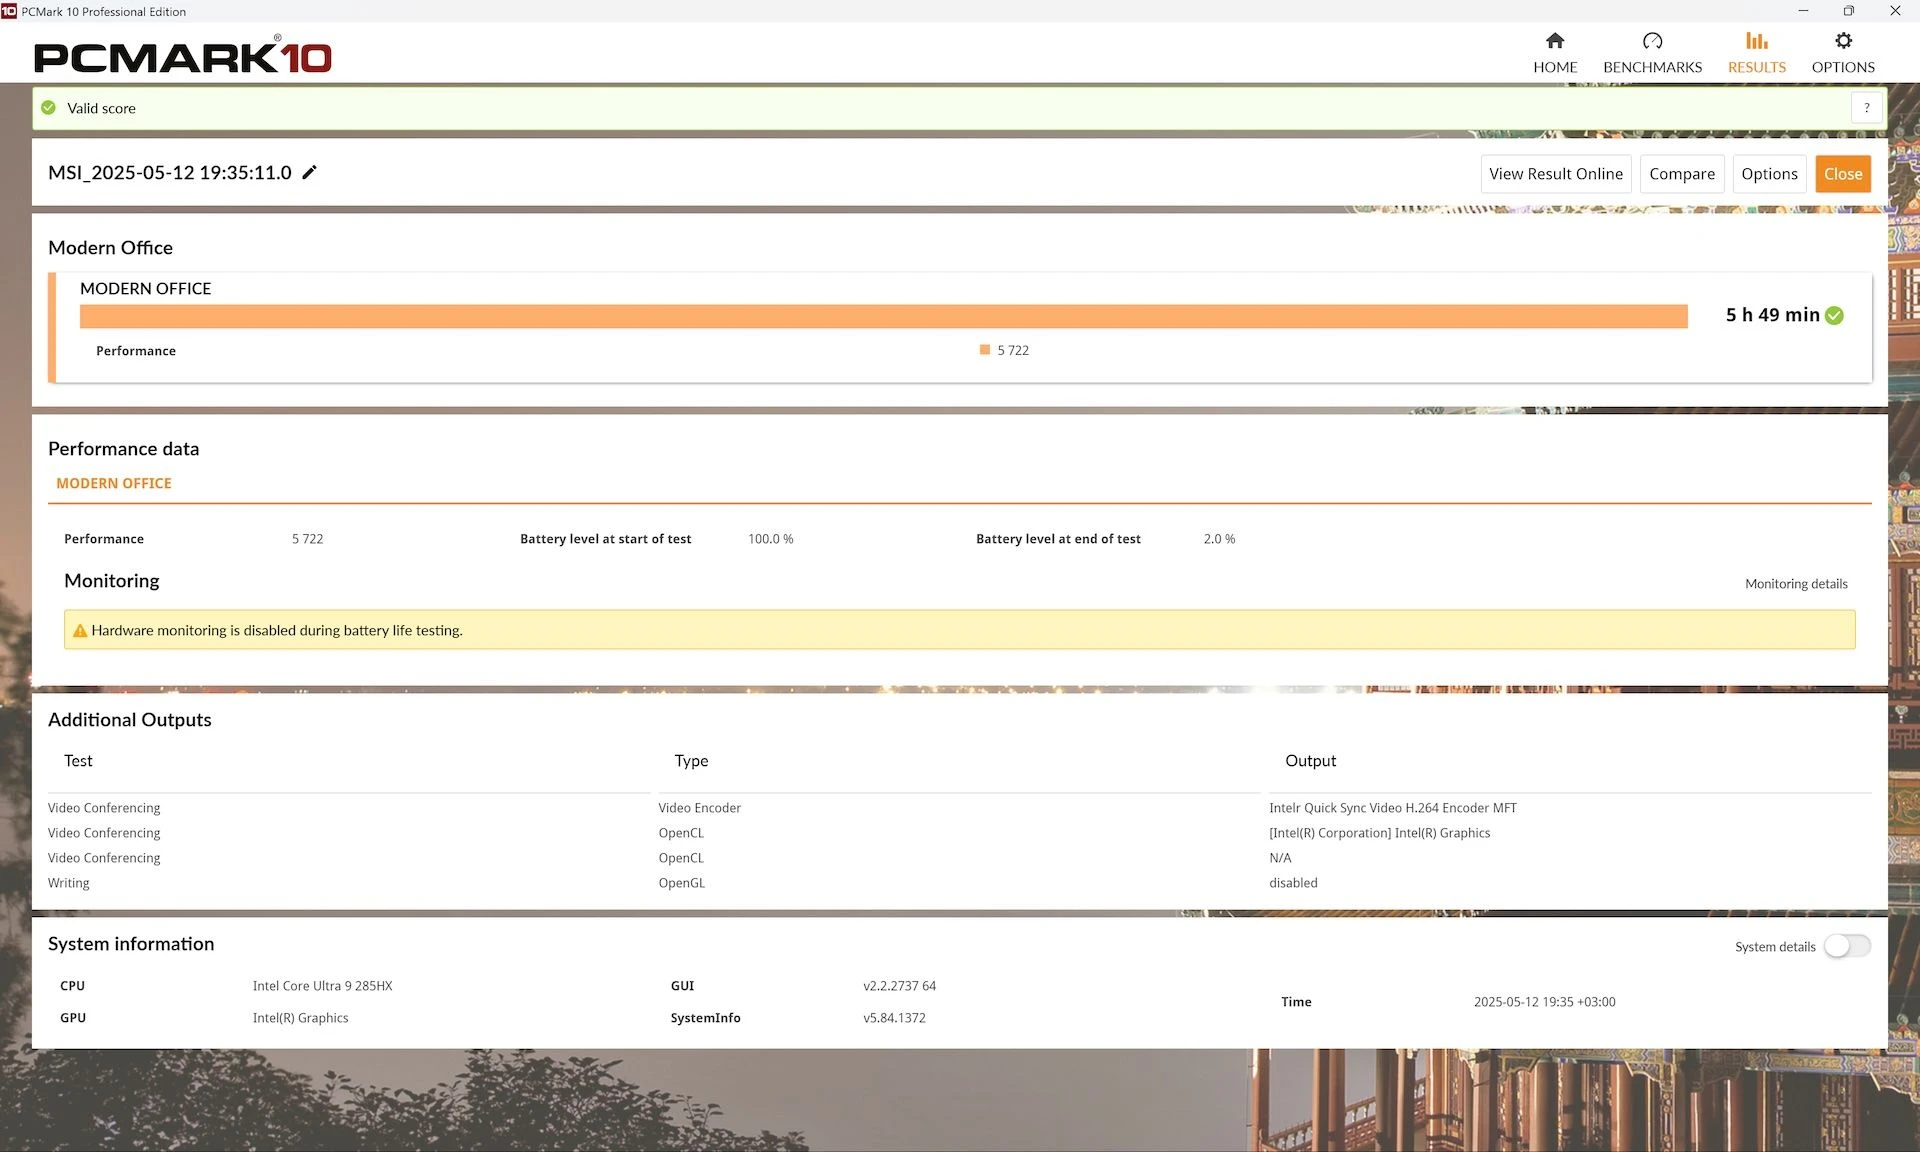Screen dimensions: 1920x1152
Task: Click Intelr Quick Sync Video H.264 Encoder MFT
Action: (x=1393, y=808)
